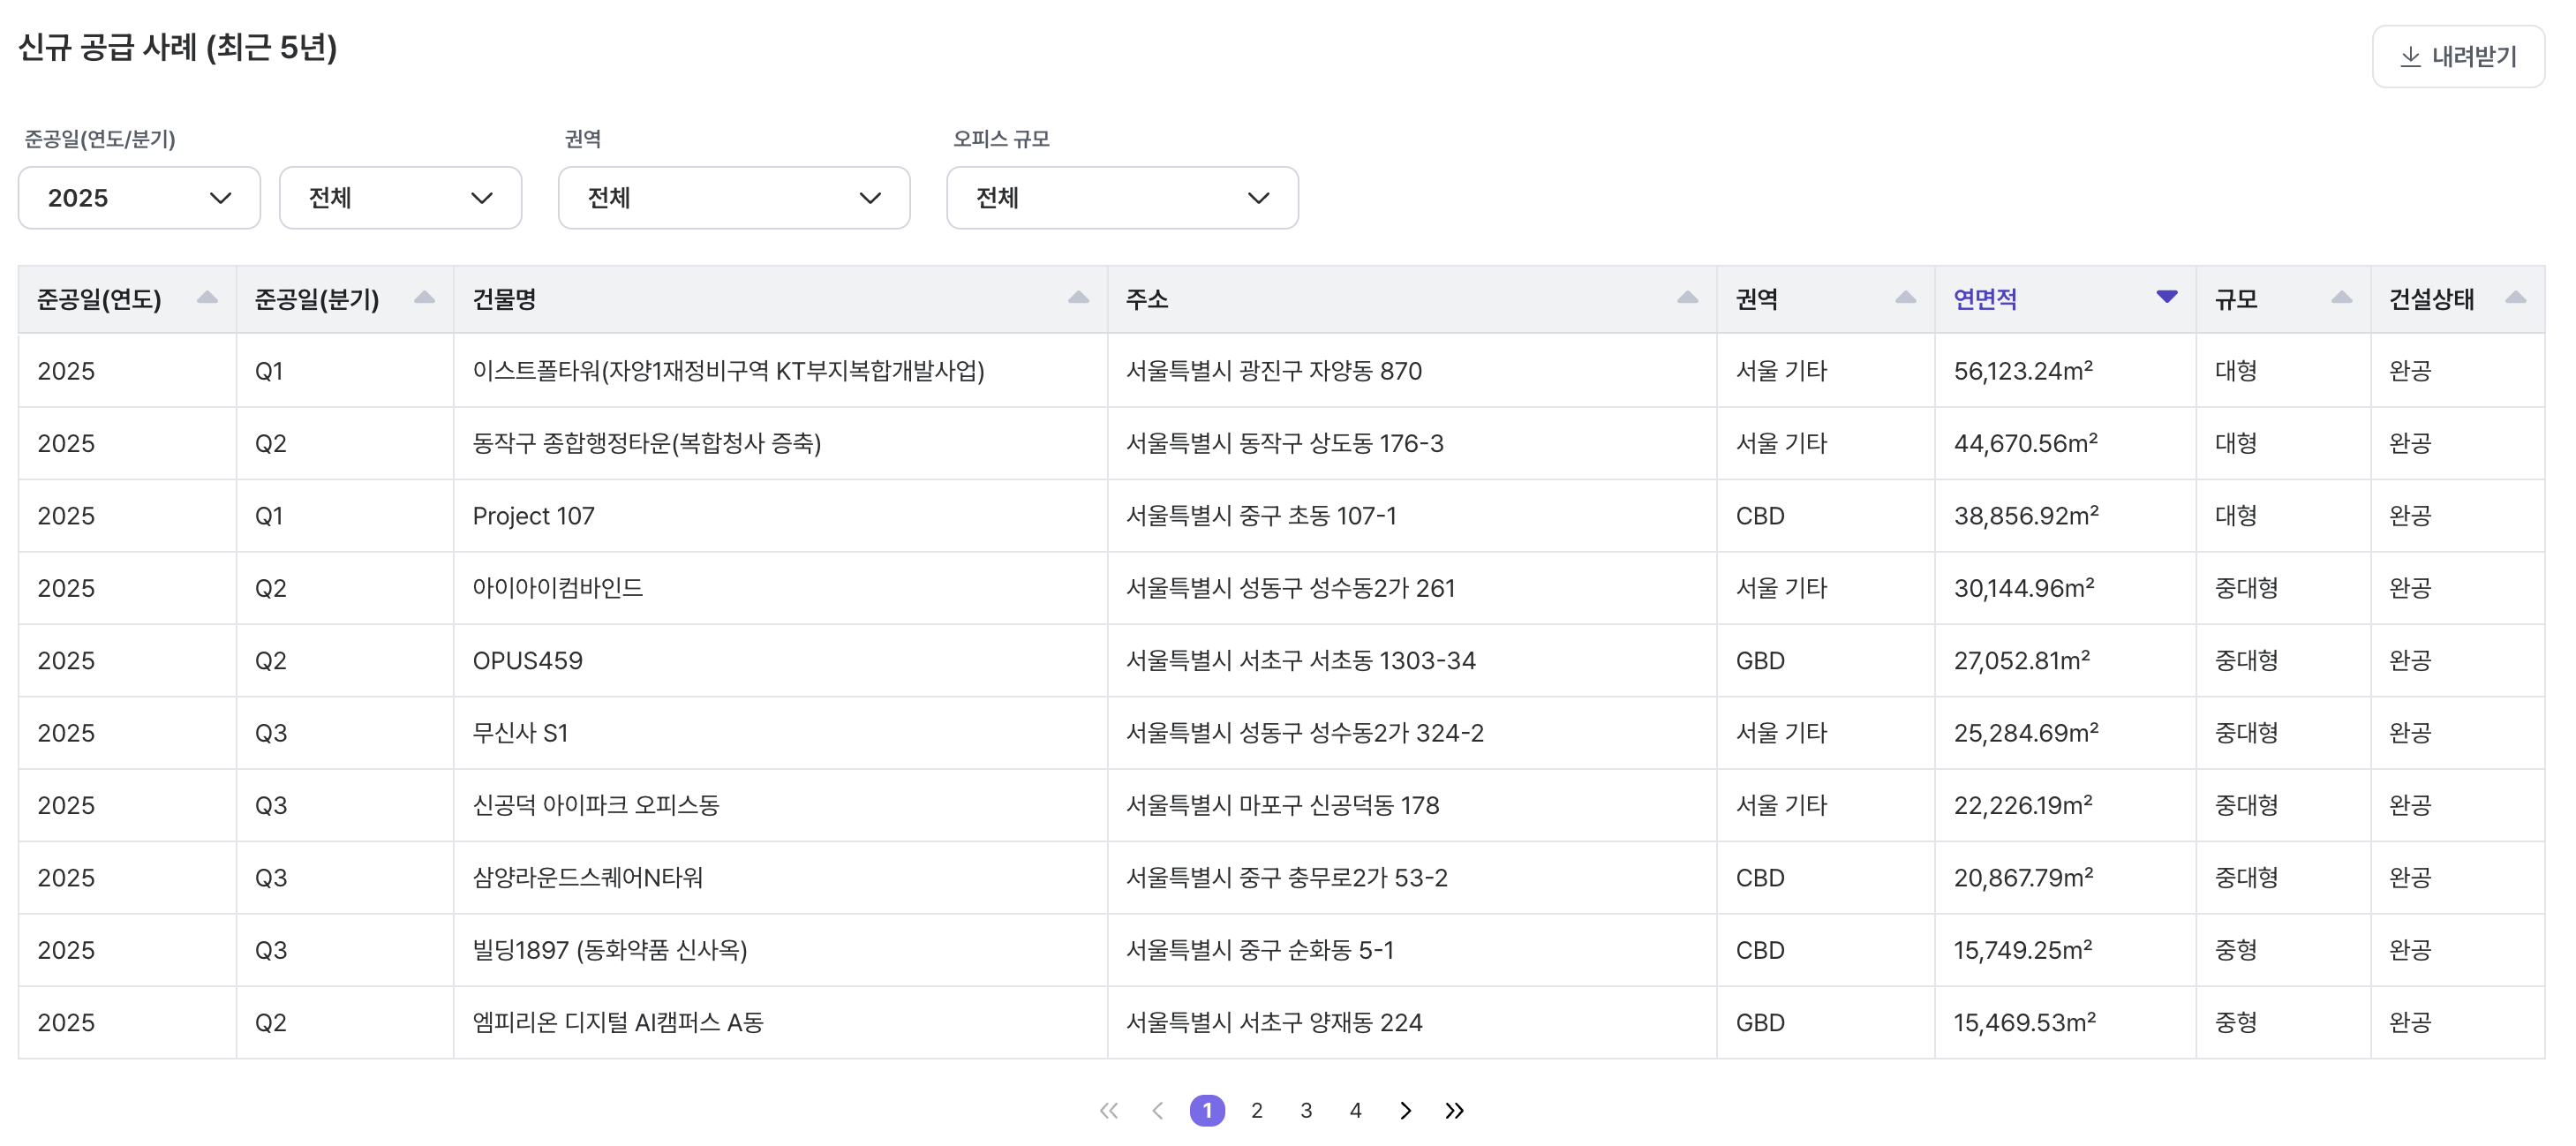Click the 내려받기 download button
The image size is (2576, 1146).
(2457, 57)
